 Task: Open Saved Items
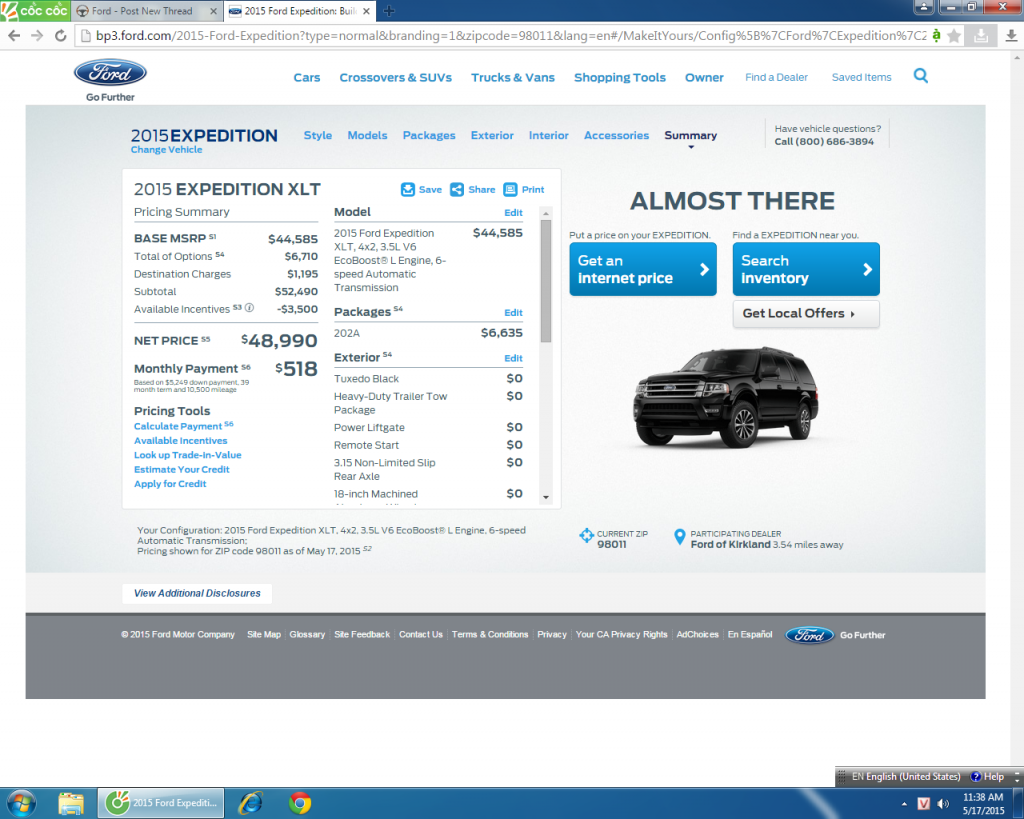pos(861,77)
